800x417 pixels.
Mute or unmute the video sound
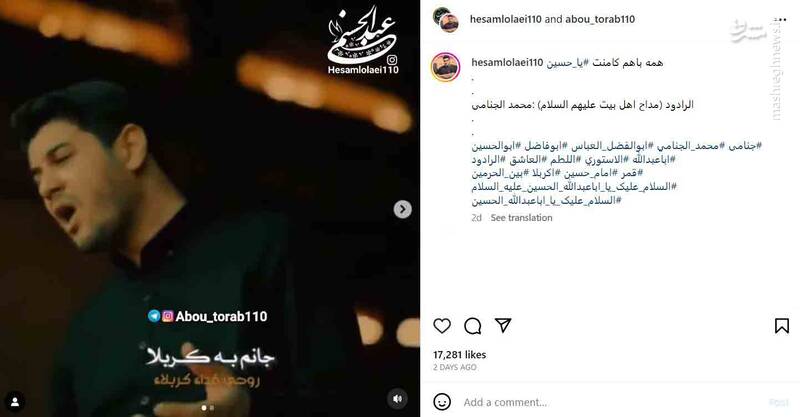pyautogui.click(x=397, y=399)
